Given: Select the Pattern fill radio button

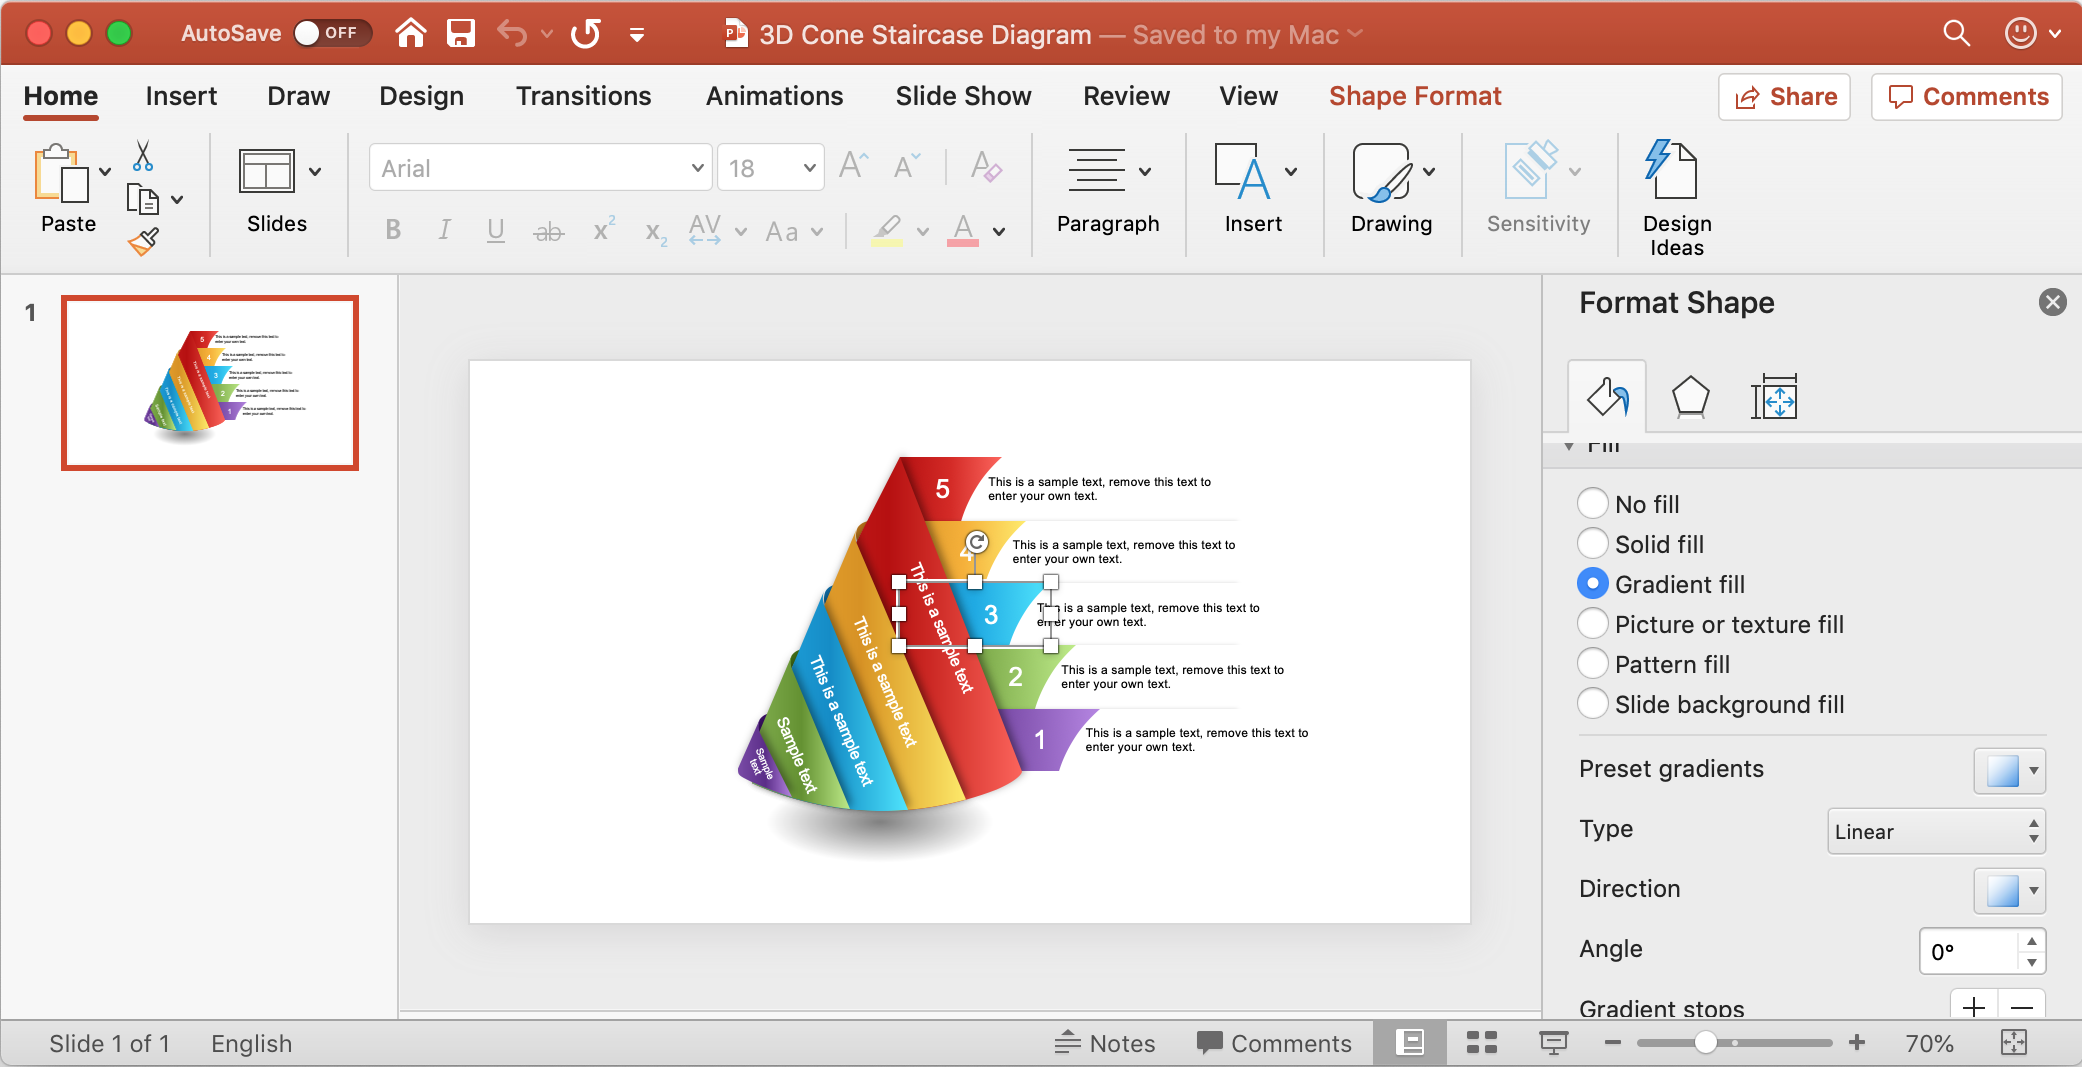Looking at the screenshot, I should point(1593,664).
